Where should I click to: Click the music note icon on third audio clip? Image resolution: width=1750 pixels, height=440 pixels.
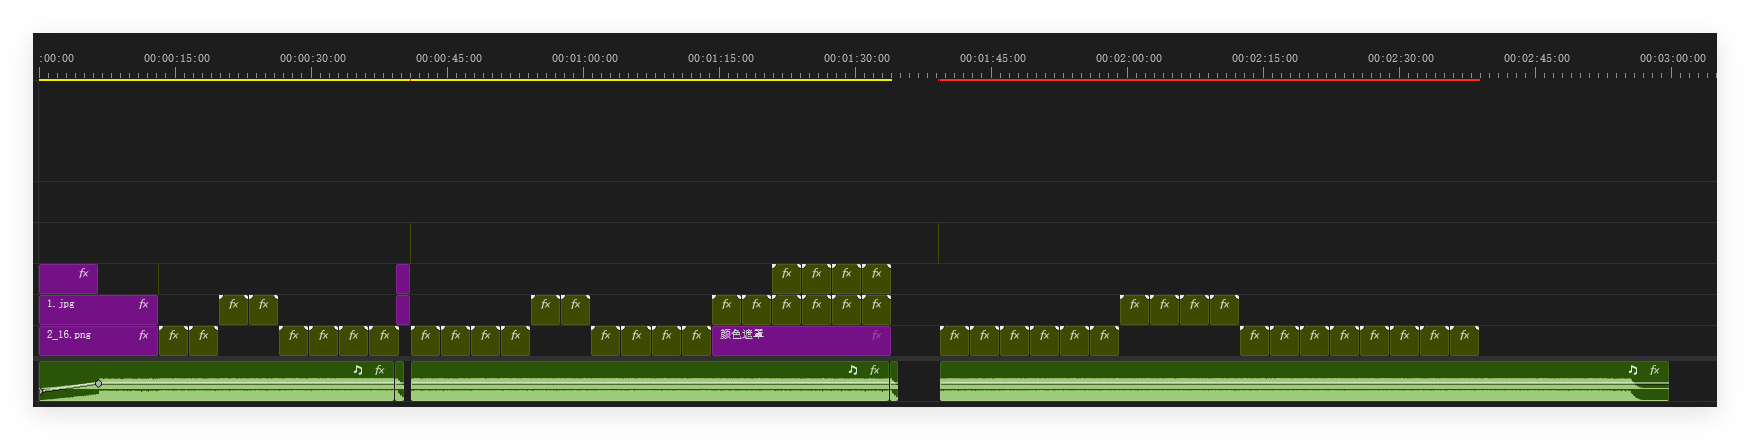point(1633,370)
